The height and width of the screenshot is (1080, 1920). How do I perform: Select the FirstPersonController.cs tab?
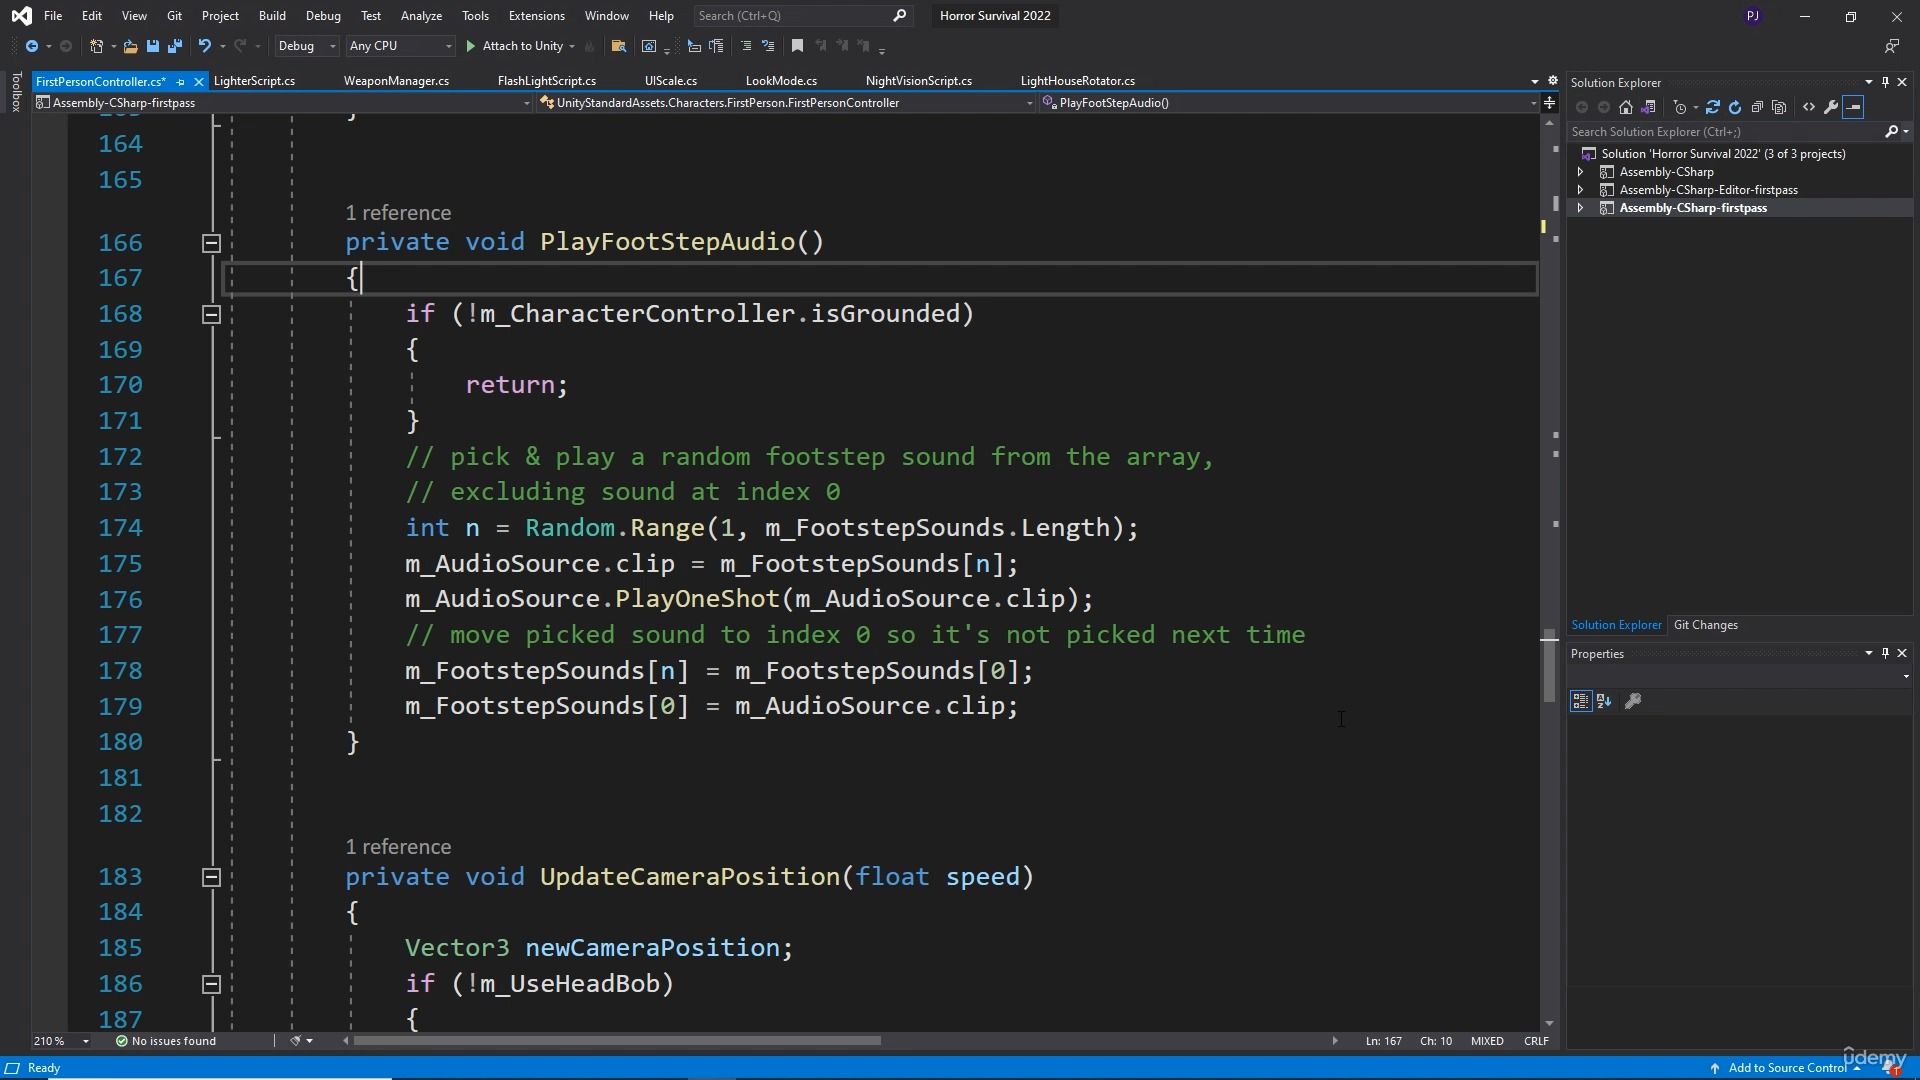coord(100,80)
